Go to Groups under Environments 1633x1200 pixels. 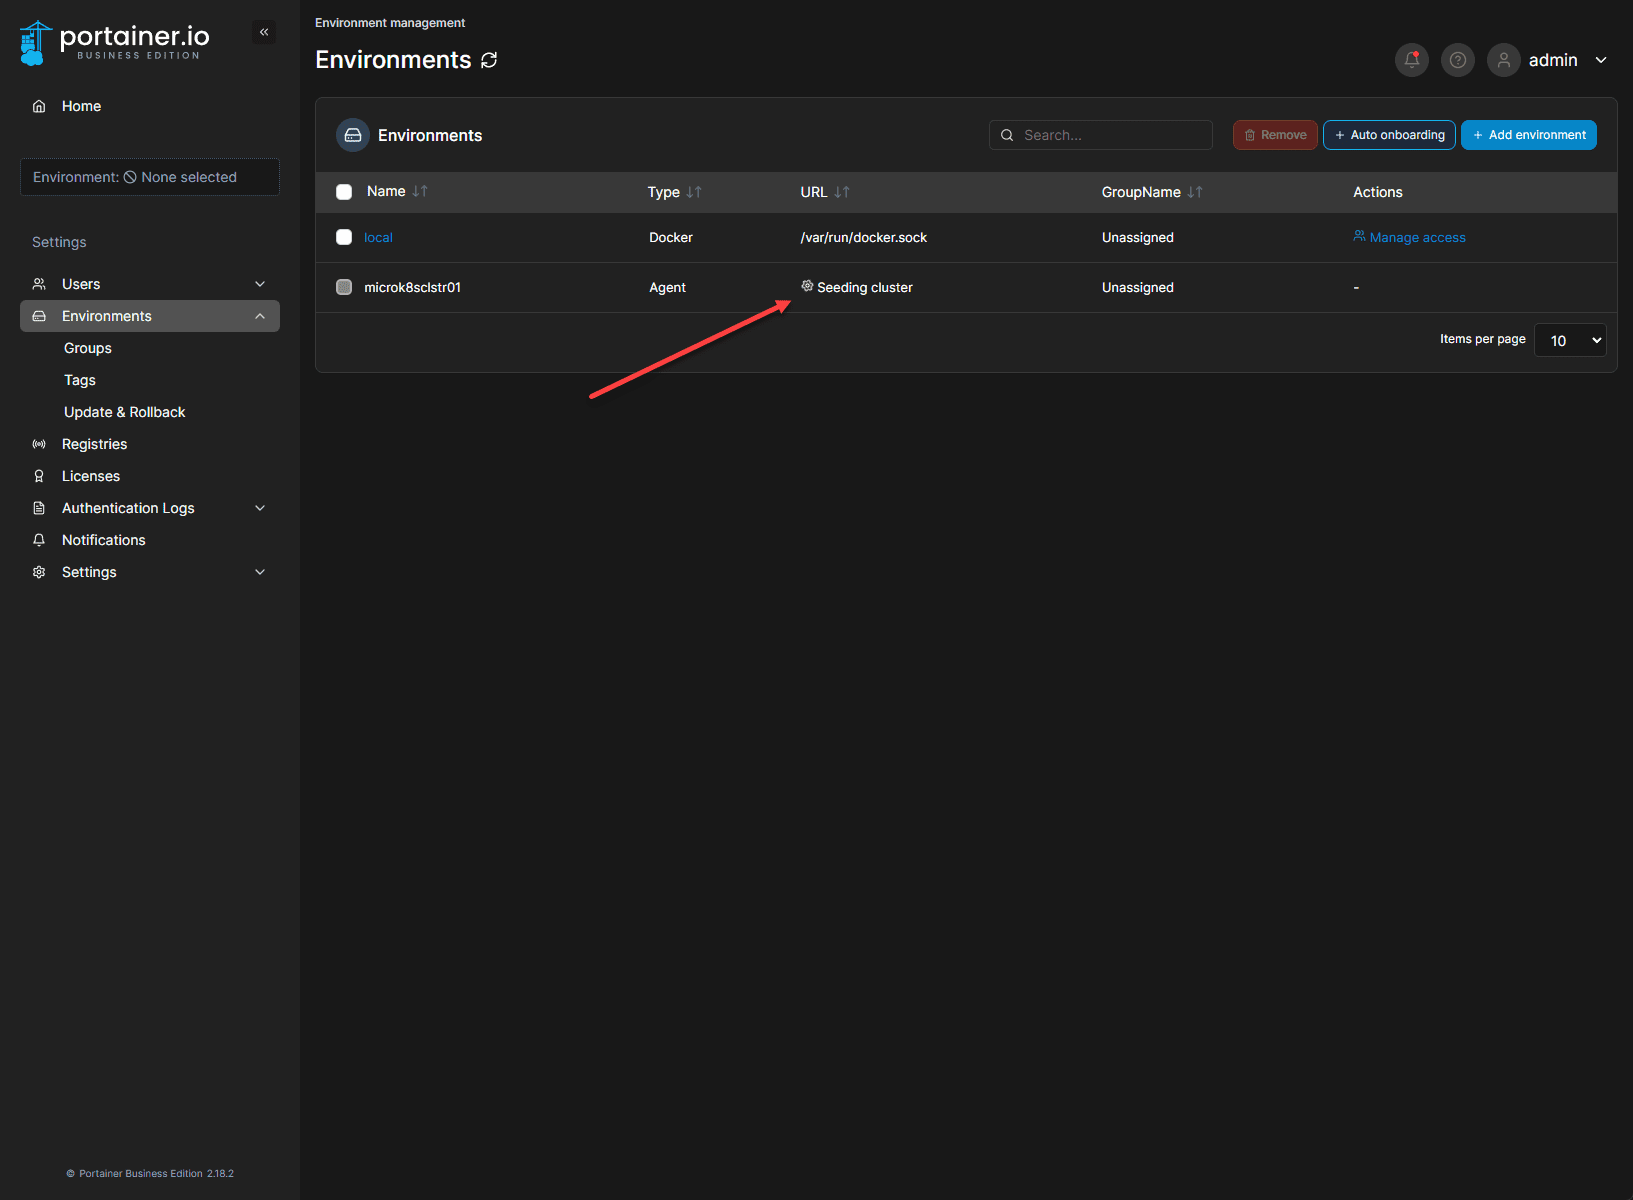[x=88, y=348]
